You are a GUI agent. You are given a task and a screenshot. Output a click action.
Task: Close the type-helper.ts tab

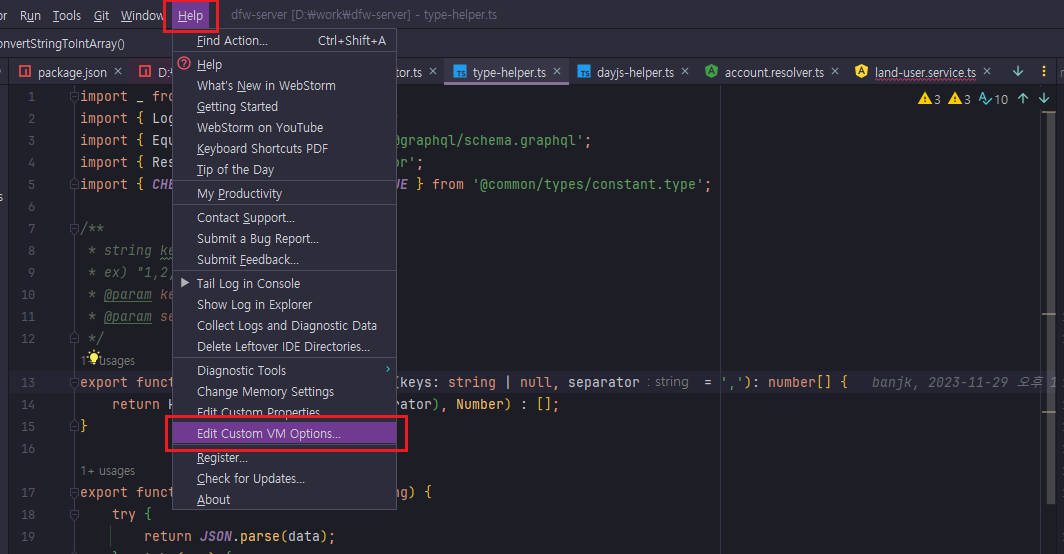coord(557,71)
